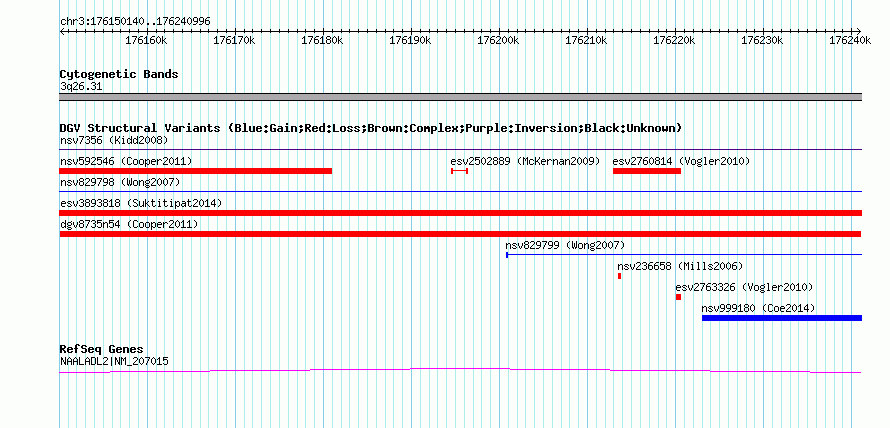
Task: Open variant esv2760814 (Vogler2010) label
Action: coord(681,161)
